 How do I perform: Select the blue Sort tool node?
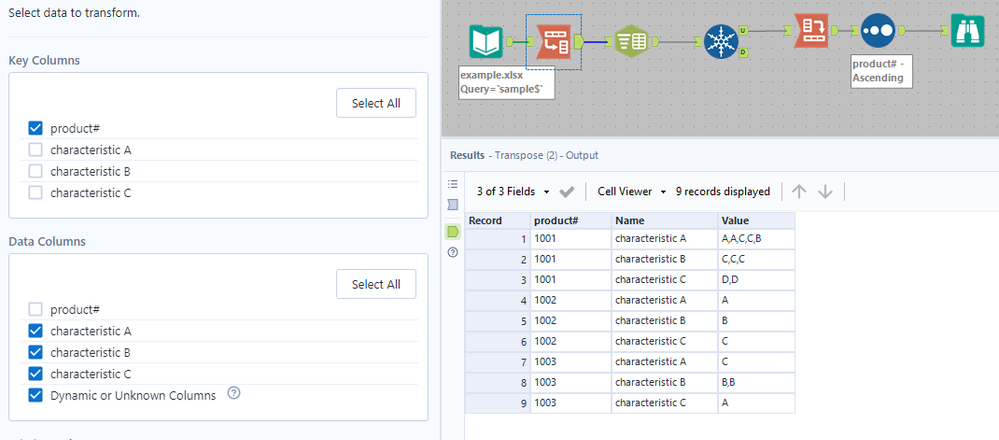tap(878, 31)
